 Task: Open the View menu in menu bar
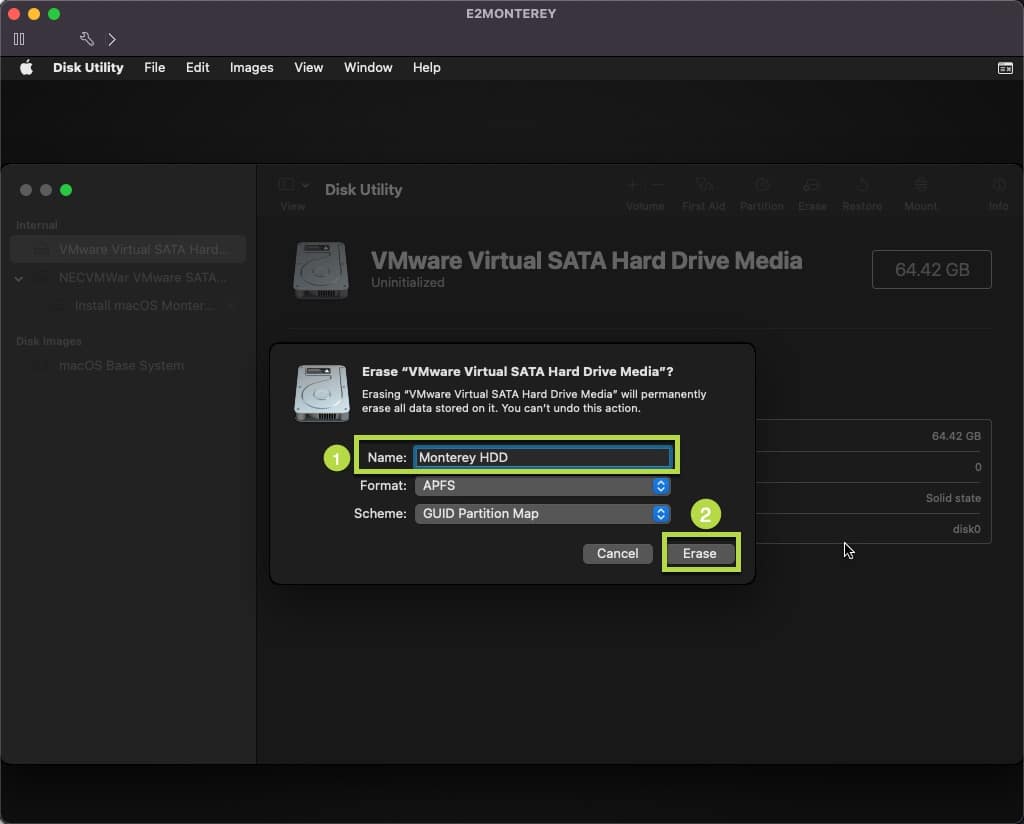[x=308, y=68]
